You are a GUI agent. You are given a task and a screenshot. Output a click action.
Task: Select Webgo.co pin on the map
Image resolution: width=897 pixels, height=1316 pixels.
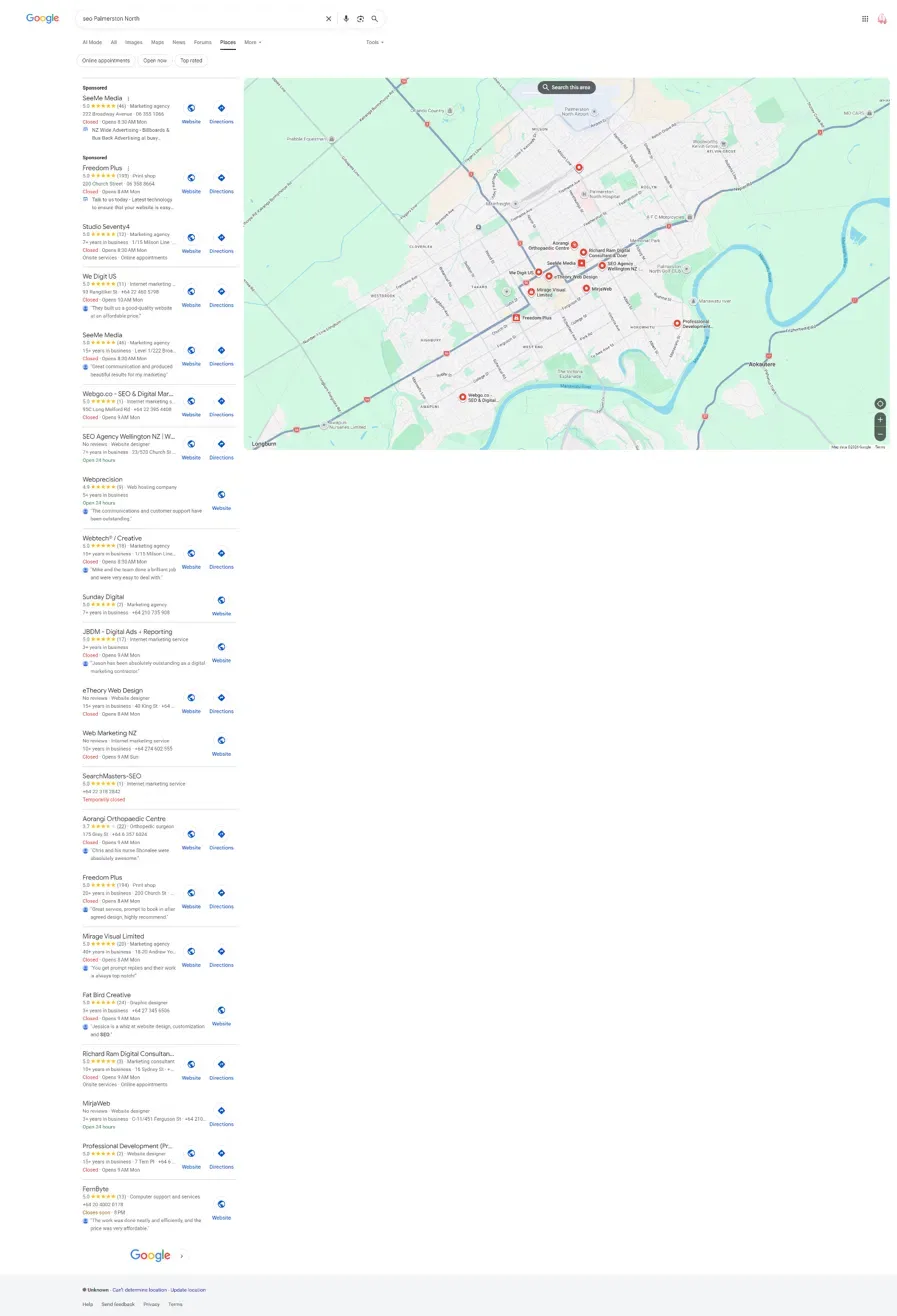click(461, 396)
